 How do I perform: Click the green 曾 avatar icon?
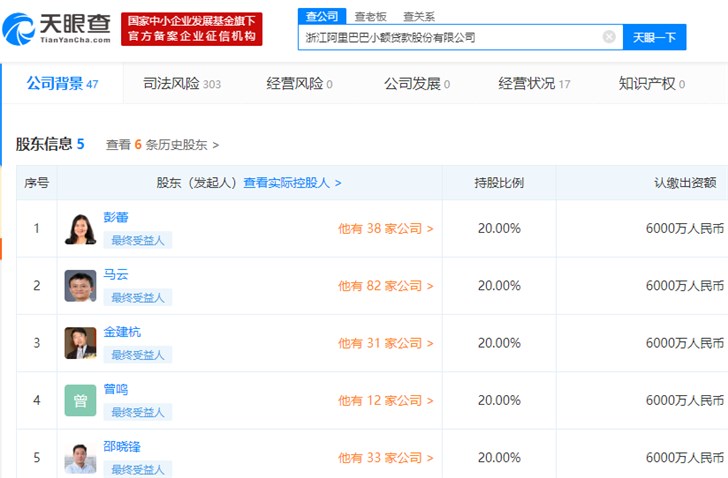tap(80, 400)
